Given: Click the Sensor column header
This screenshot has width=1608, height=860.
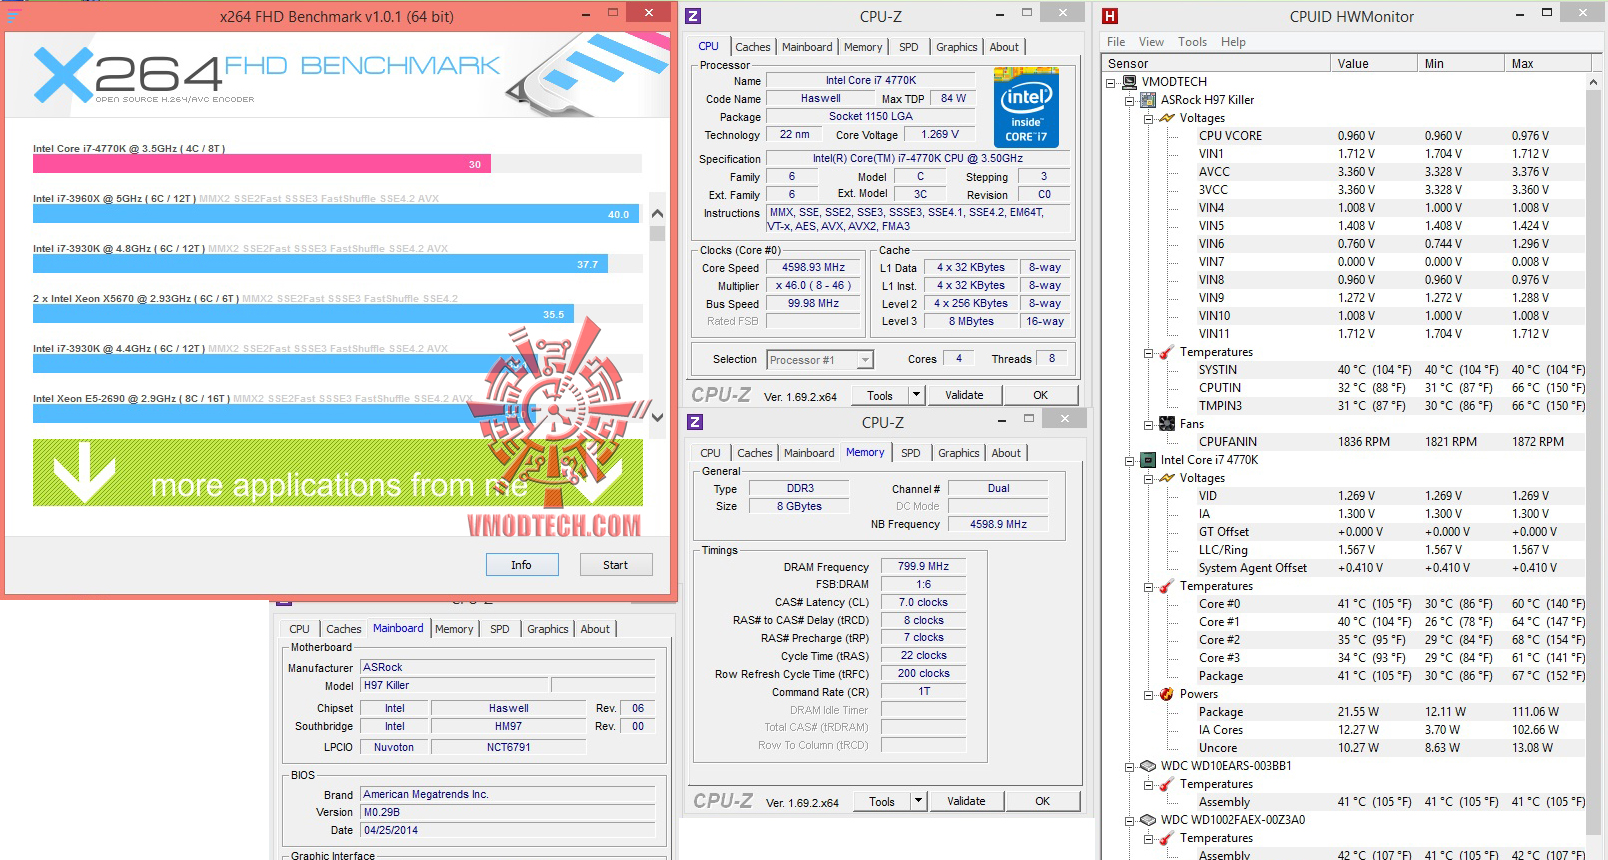Looking at the screenshot, I should point(1216,63).
